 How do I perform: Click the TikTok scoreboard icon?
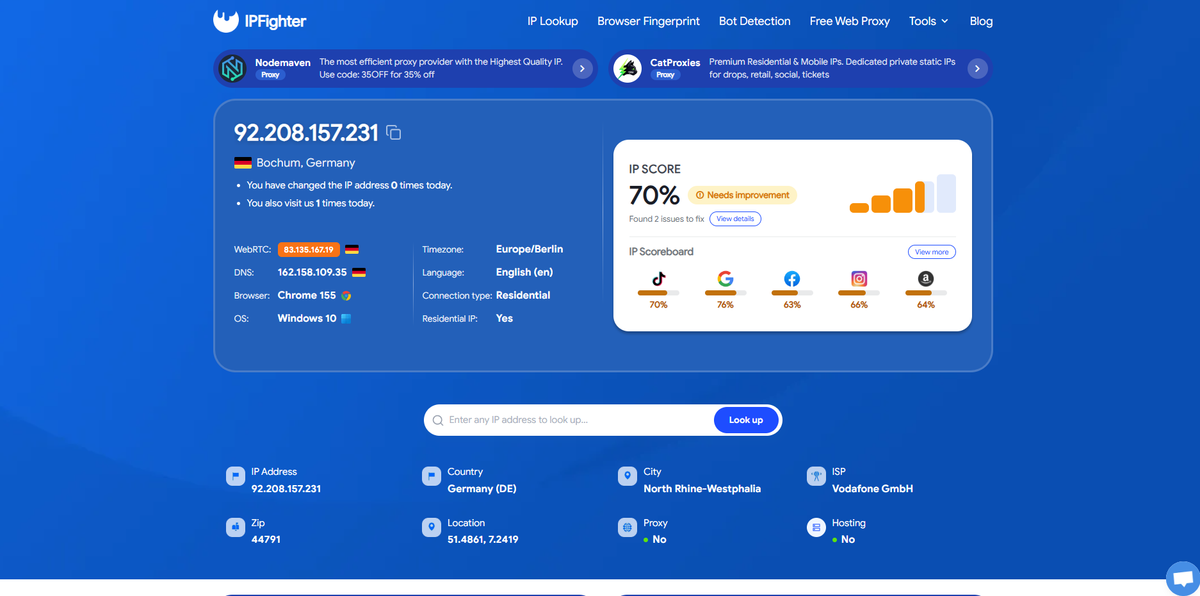659,279
